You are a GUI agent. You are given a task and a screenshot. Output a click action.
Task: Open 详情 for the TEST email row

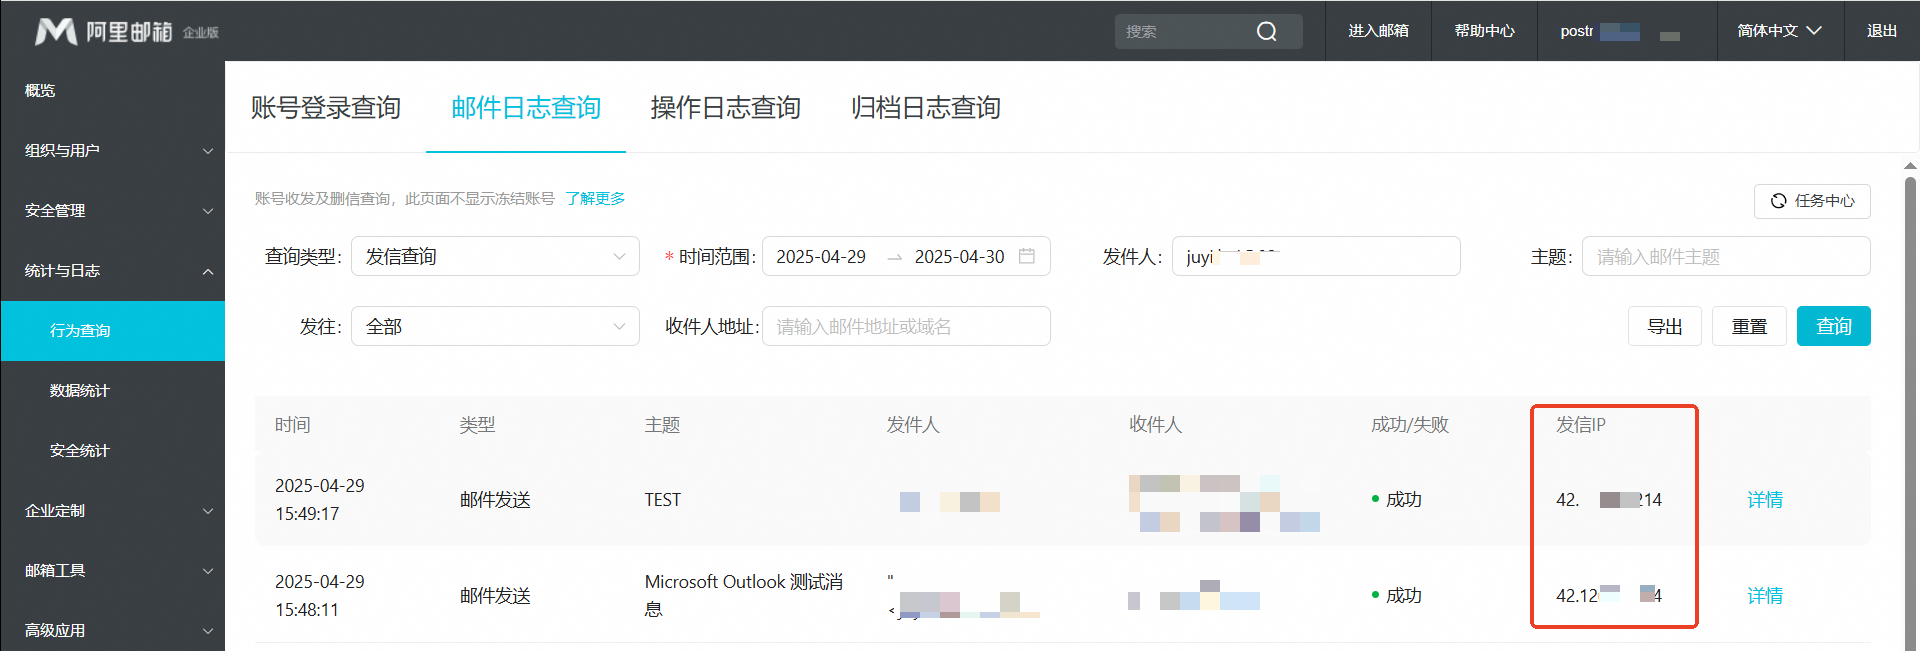click(1765, 500)
